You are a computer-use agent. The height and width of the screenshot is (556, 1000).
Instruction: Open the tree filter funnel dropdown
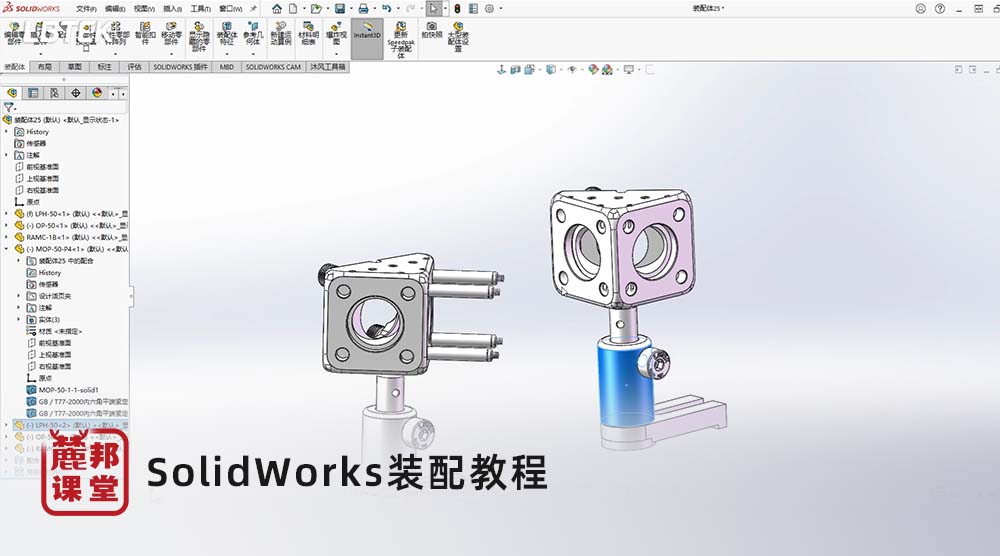[10, 107]
